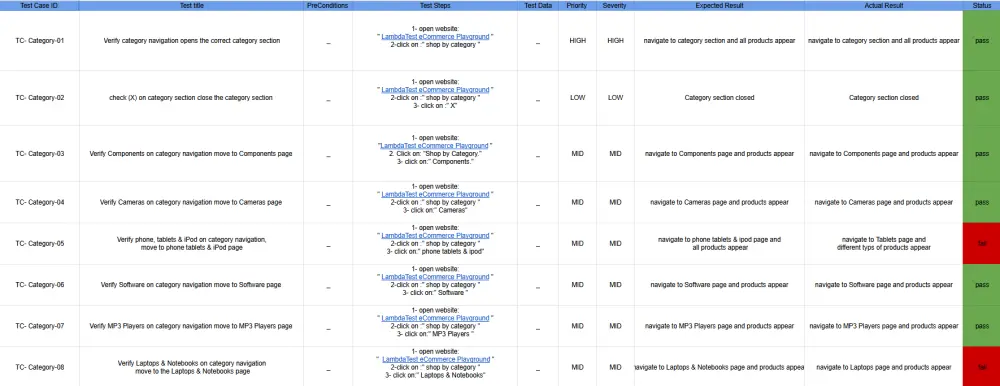Viewport: 1000px width, 386px height.
Task: Open the LambdaTest eCommerce Playground link in TC- Category-01 row
Action: 436,37
